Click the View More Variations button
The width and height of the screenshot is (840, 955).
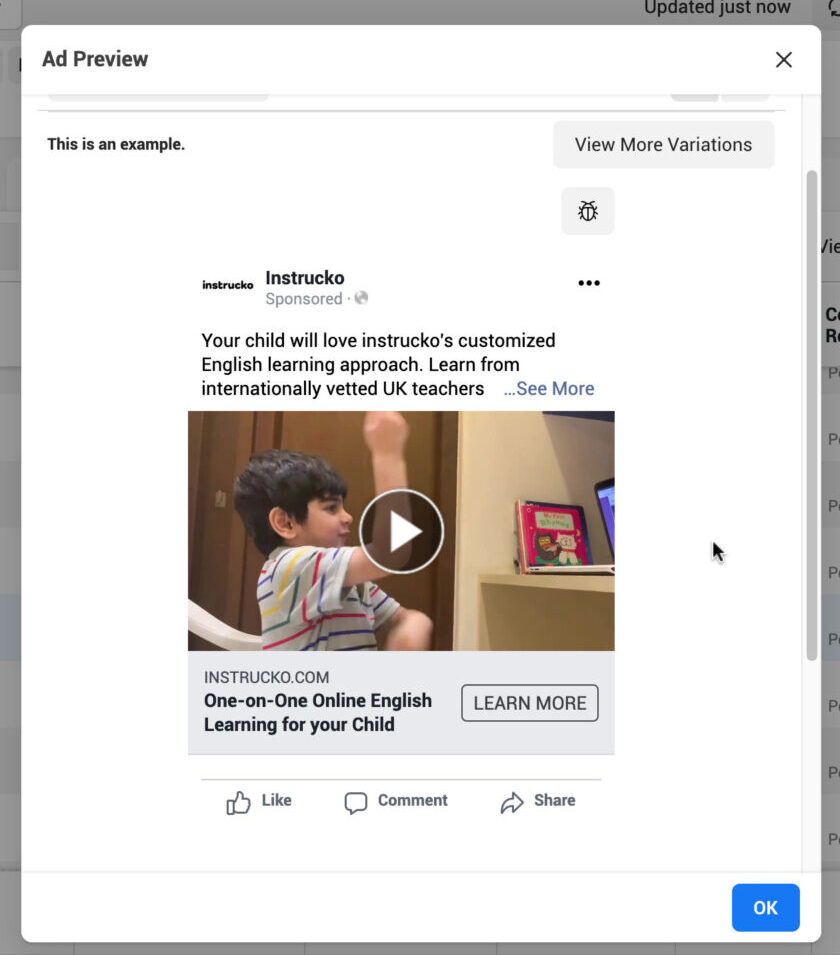pos(663,144)
